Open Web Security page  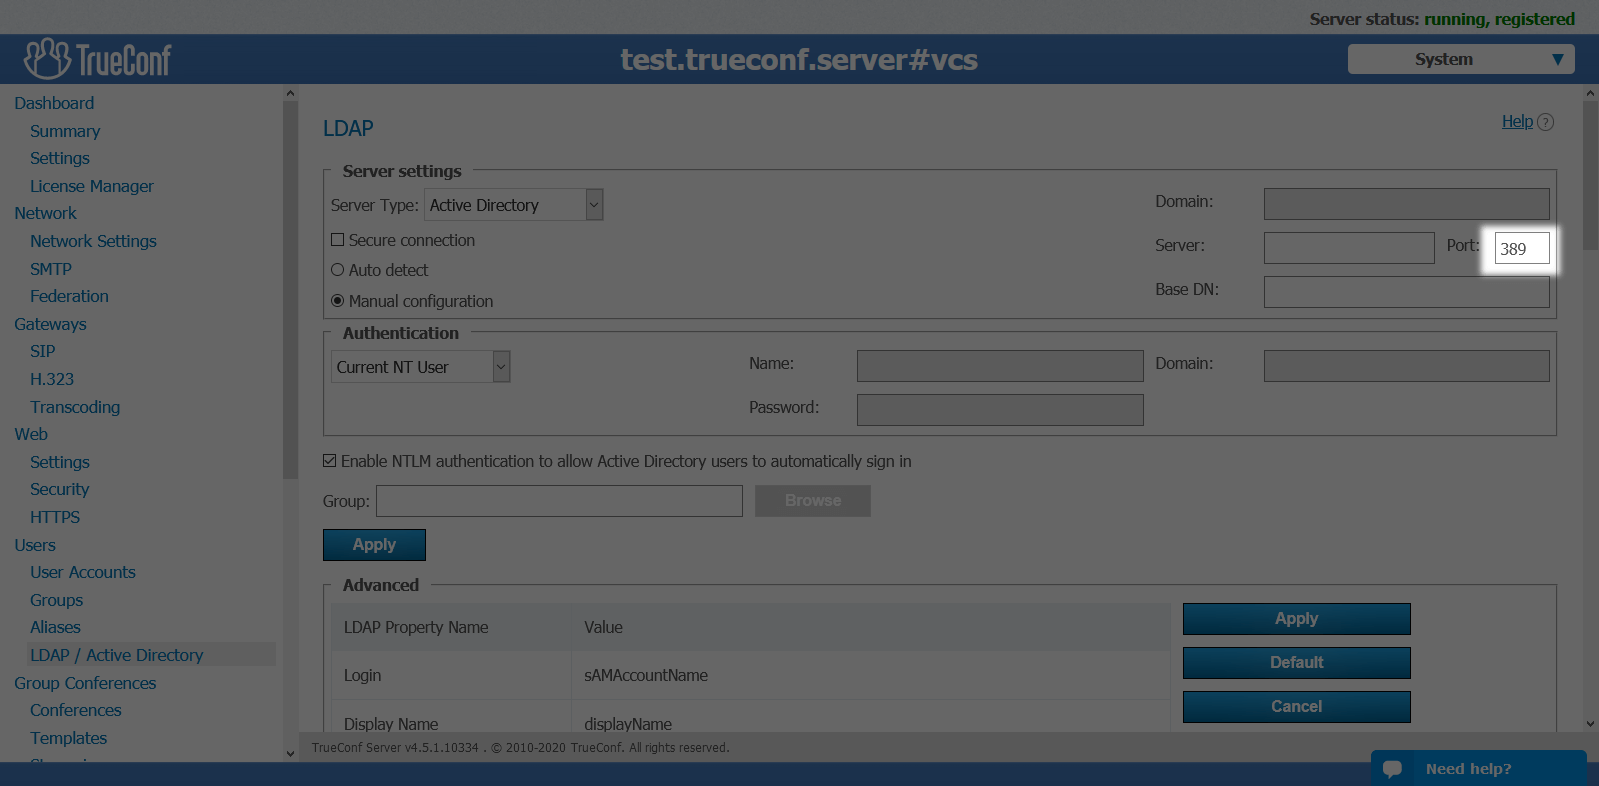pyautogui.click(x=59, y=489)
